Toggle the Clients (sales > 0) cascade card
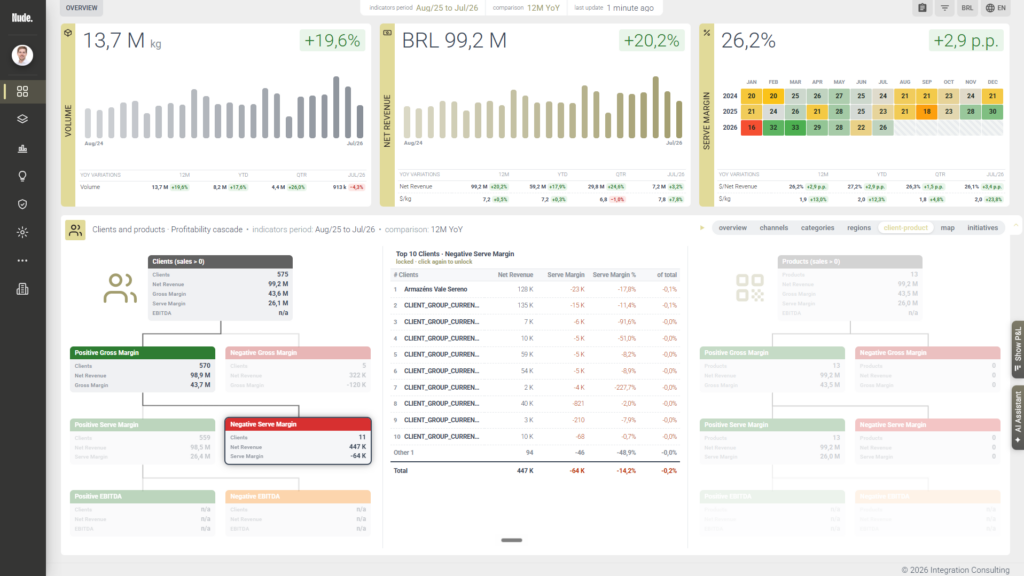The image size is (1024, 576). coord(220,287)
